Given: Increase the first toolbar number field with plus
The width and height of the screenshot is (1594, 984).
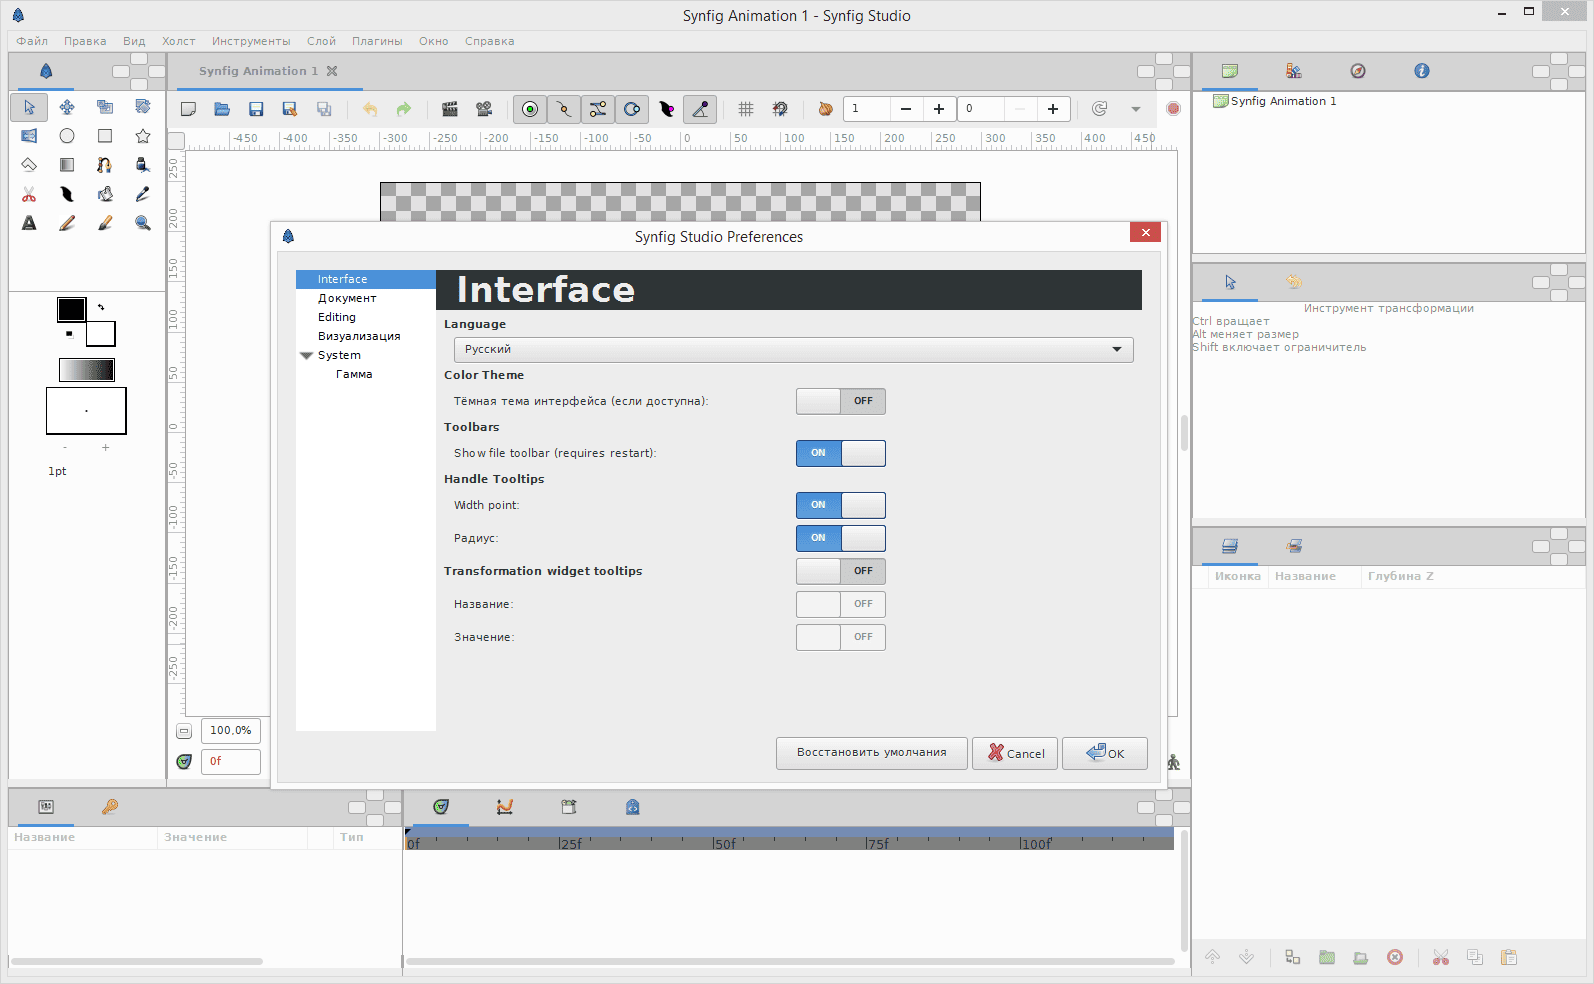Looking at the screenshot, I should (x=939, y=109).
